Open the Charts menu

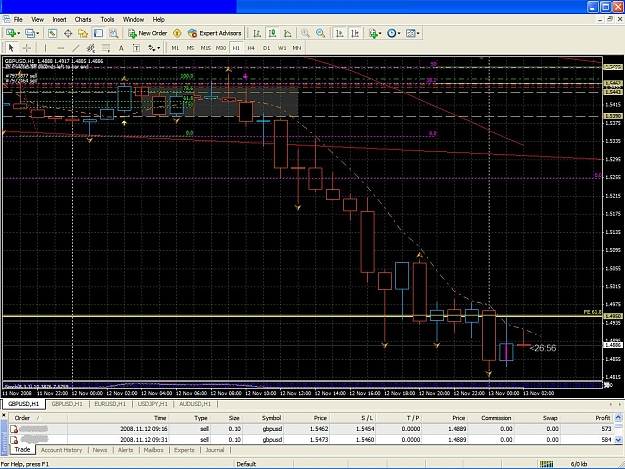pyautogui.click(x=83, y=20)
